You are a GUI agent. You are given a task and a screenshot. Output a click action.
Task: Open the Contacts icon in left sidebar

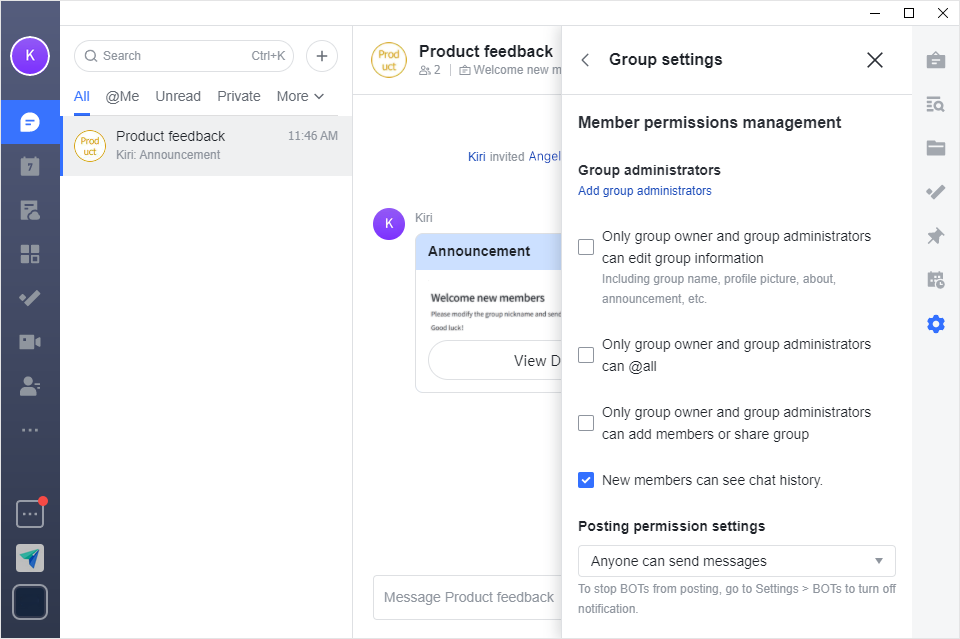[30, 386]
